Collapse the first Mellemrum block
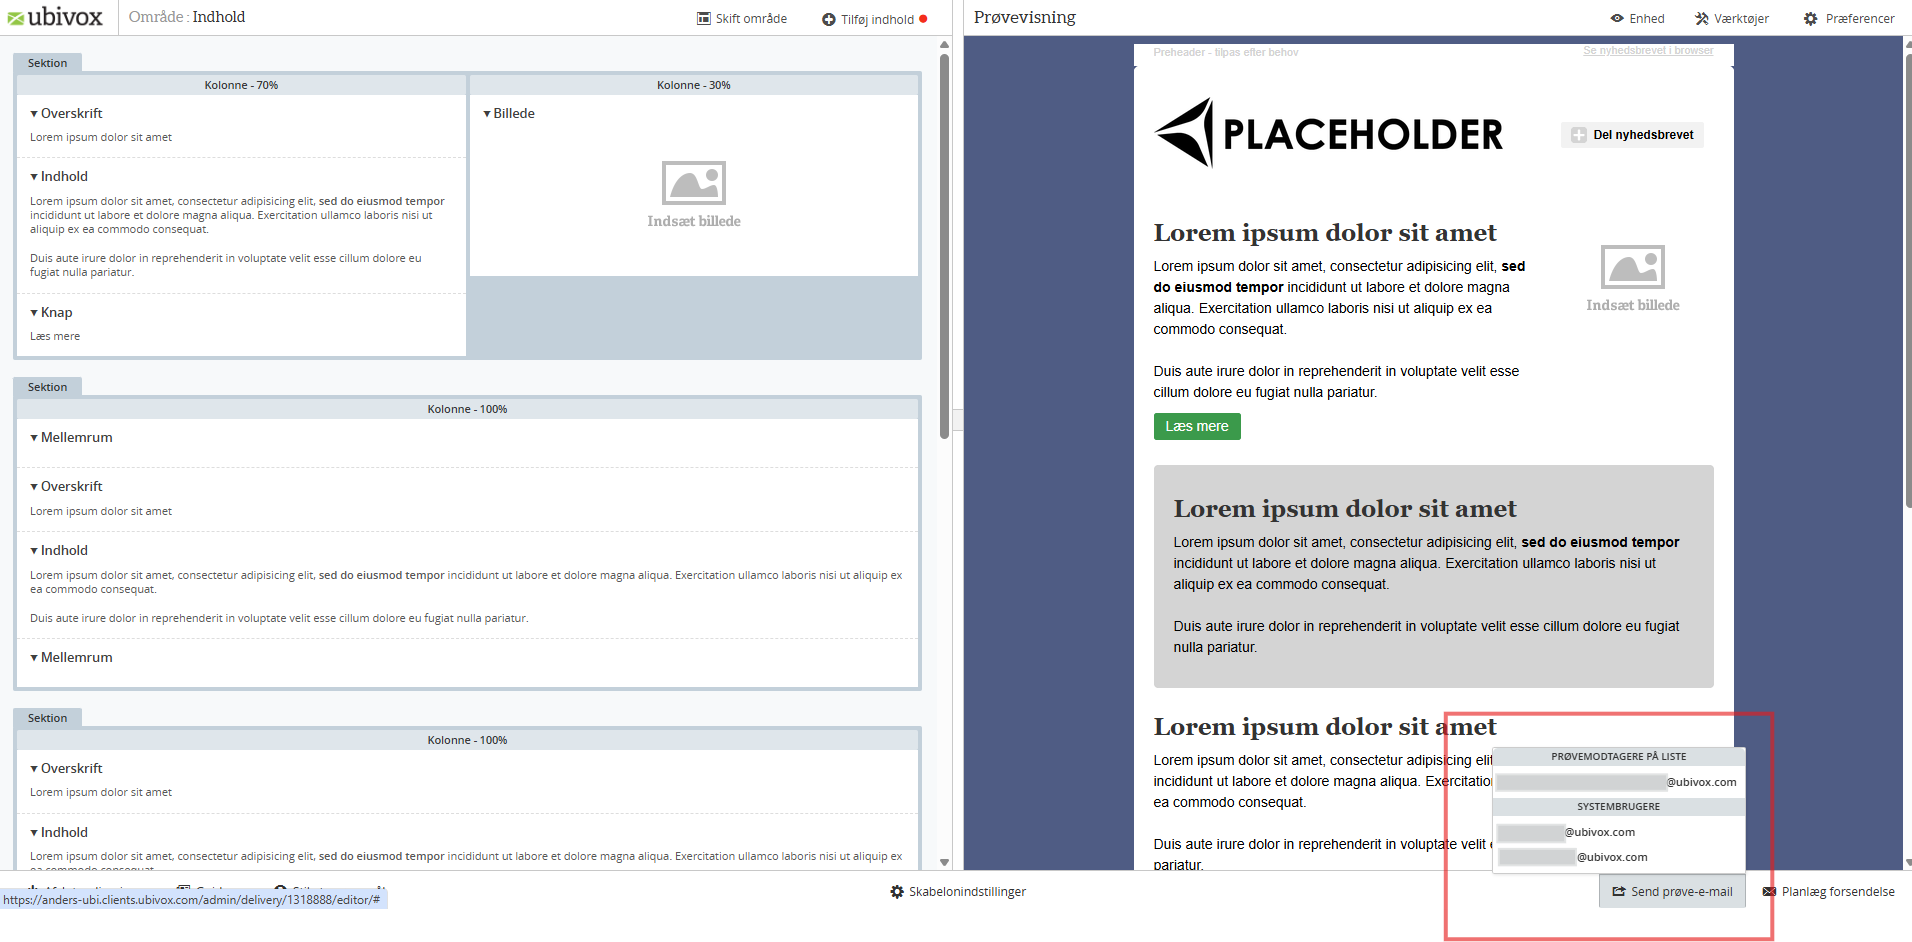Viewport: 1912px width, 942px height. coord(34,438)
